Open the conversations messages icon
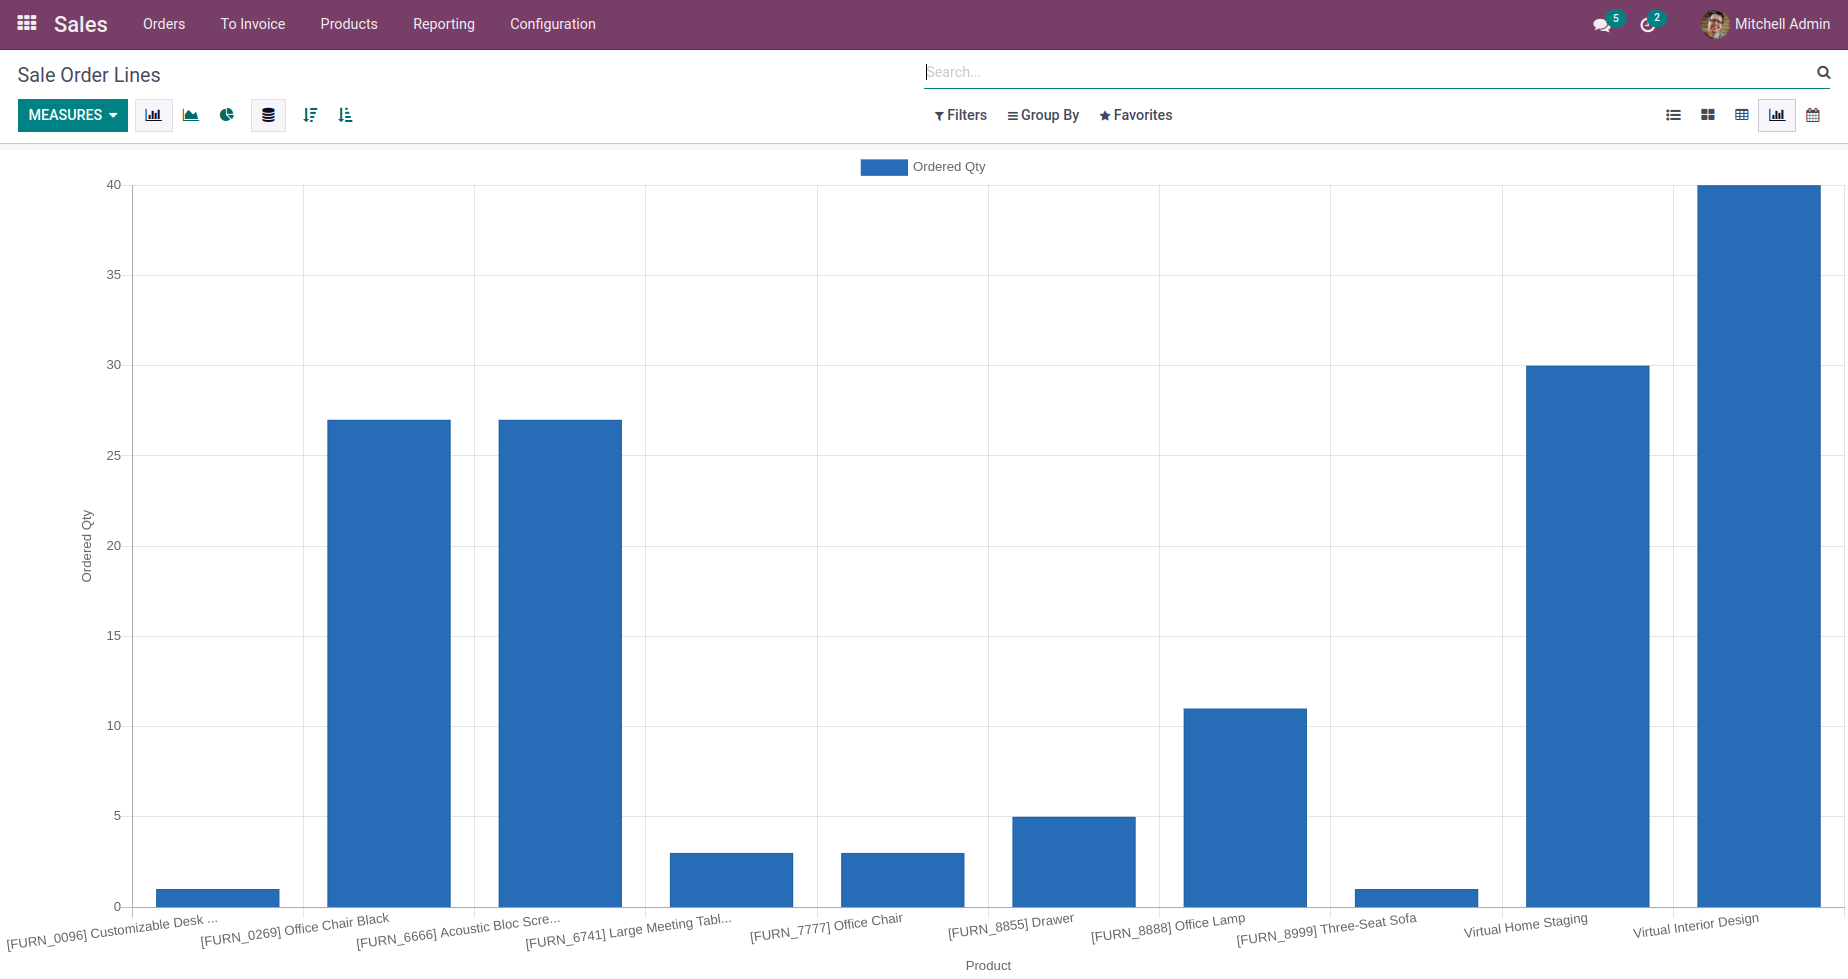The image size is (1848, 979). click(x=1601, y=25)
